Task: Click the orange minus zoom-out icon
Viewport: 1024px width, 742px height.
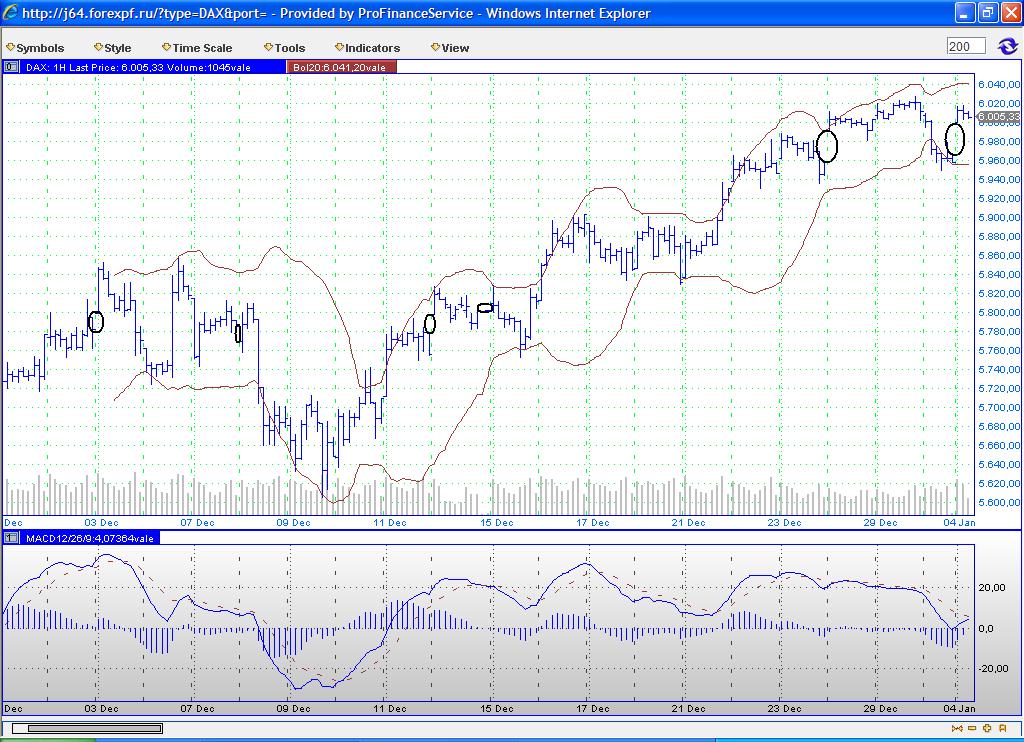Action: tap(971, 728)
